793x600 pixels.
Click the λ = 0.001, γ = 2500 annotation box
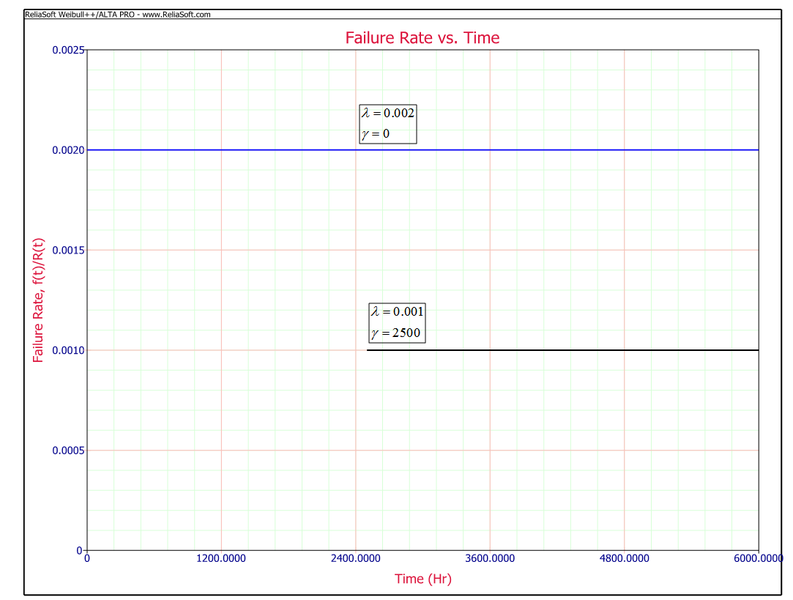397,322
